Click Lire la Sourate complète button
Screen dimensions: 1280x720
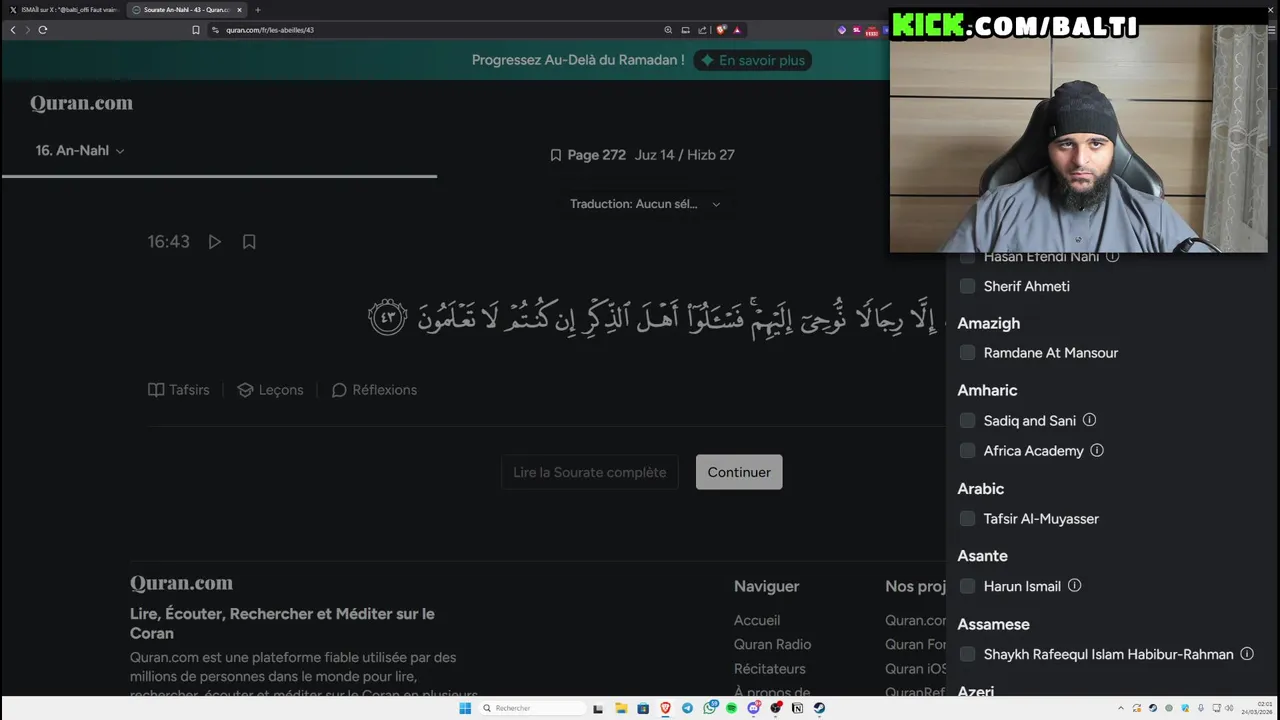pos(589,472)
